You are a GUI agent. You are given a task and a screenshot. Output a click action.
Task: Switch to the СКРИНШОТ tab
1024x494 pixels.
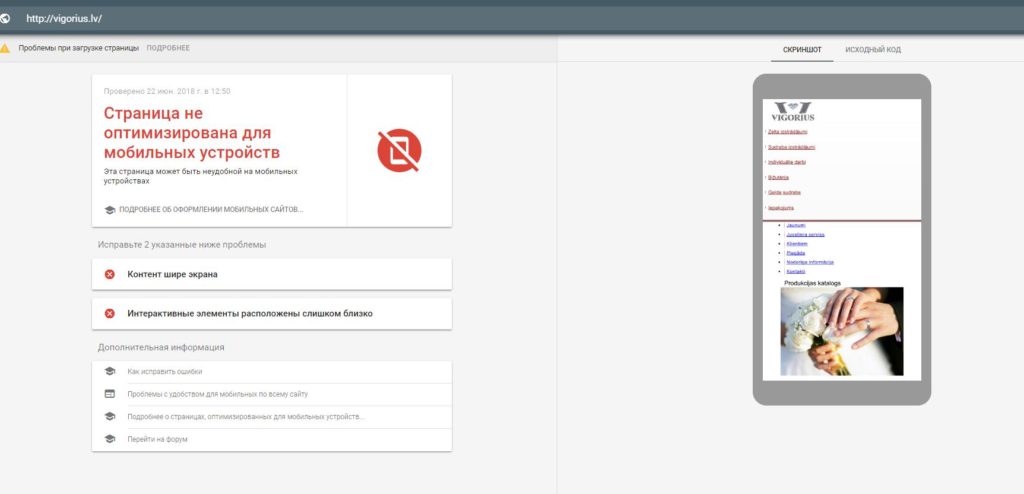[802, 49]
